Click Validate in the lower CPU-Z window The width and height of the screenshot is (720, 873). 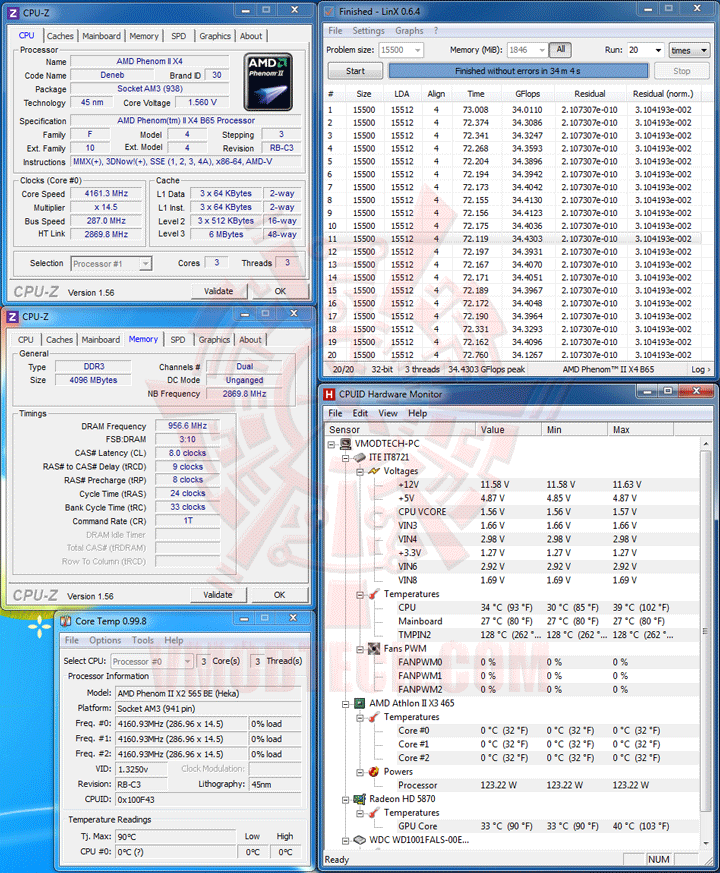pyautogui.click(x=218, y=595)
